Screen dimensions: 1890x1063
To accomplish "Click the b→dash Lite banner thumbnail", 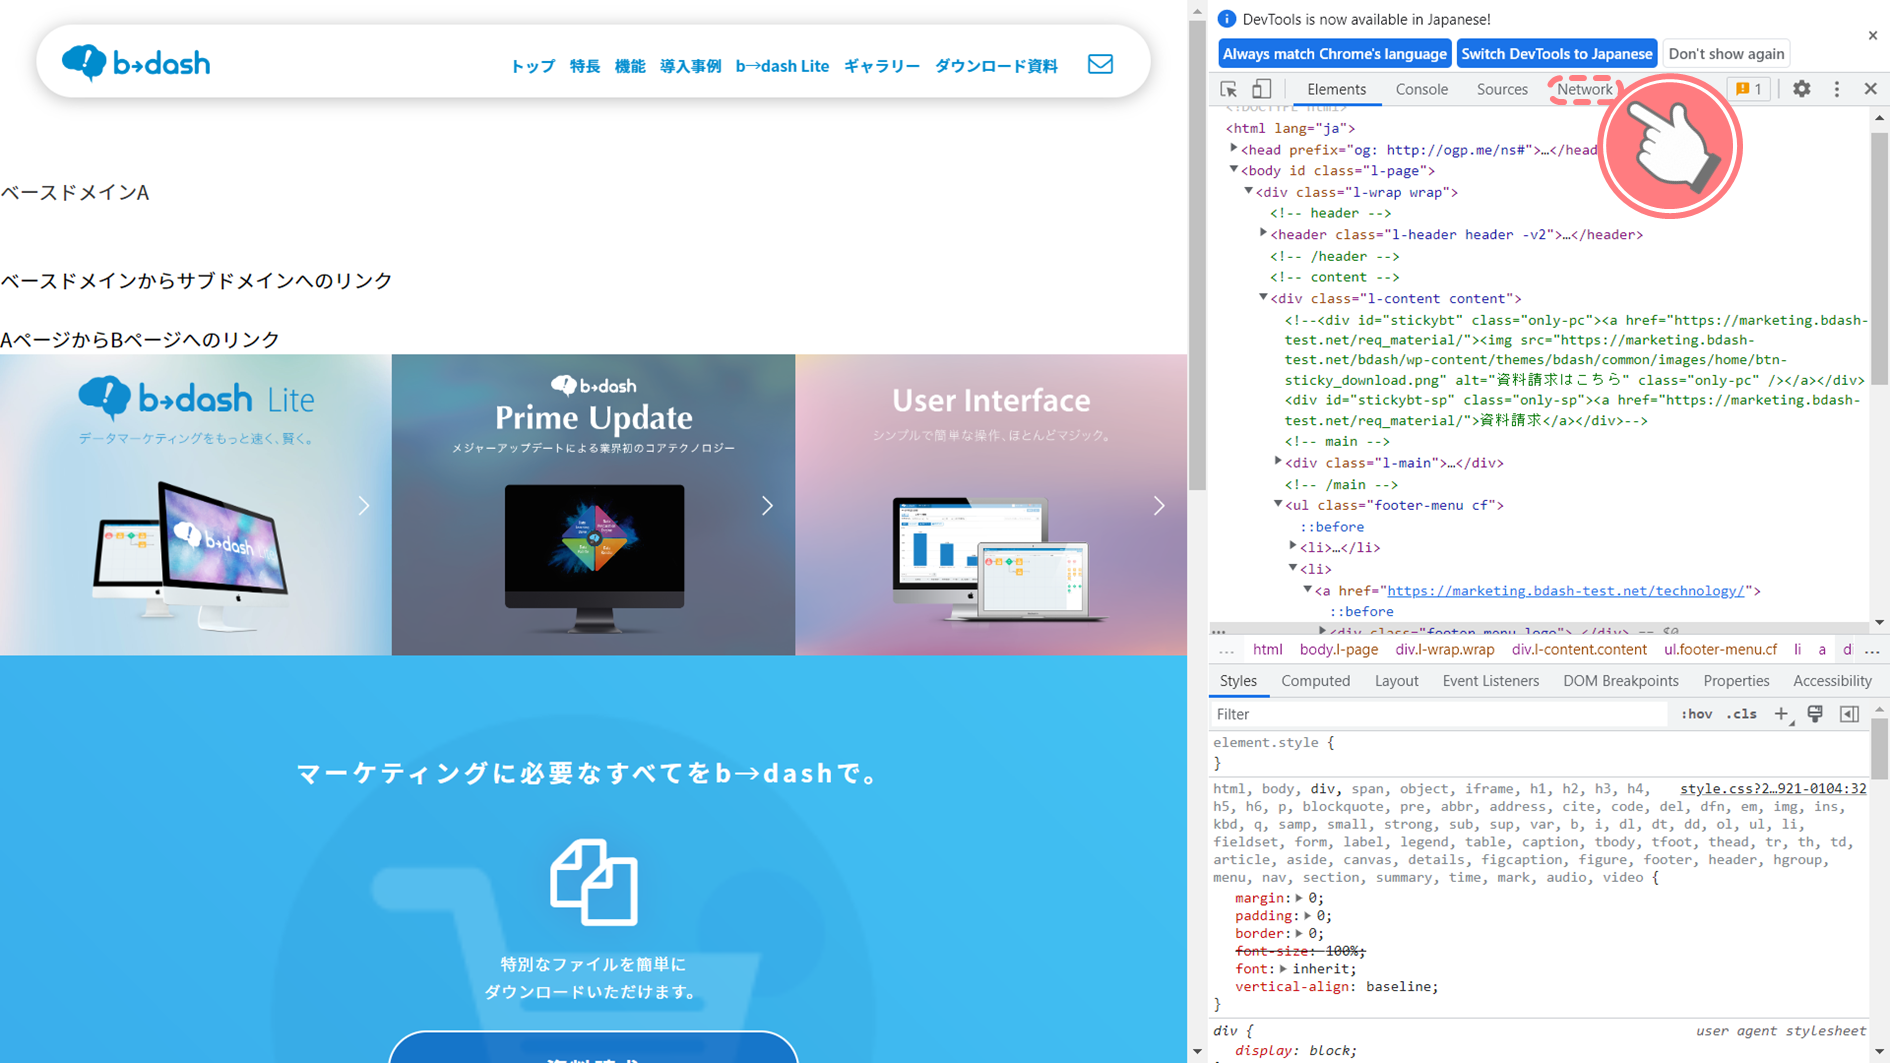I will coord(196,505).
